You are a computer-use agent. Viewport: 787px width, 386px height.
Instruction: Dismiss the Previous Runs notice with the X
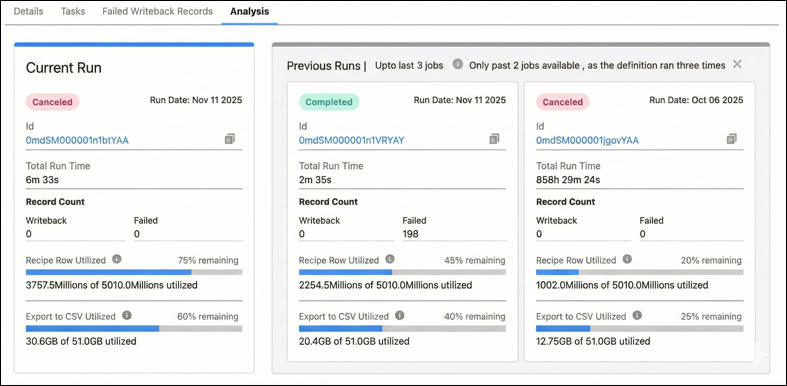click(x=737, y=64)
